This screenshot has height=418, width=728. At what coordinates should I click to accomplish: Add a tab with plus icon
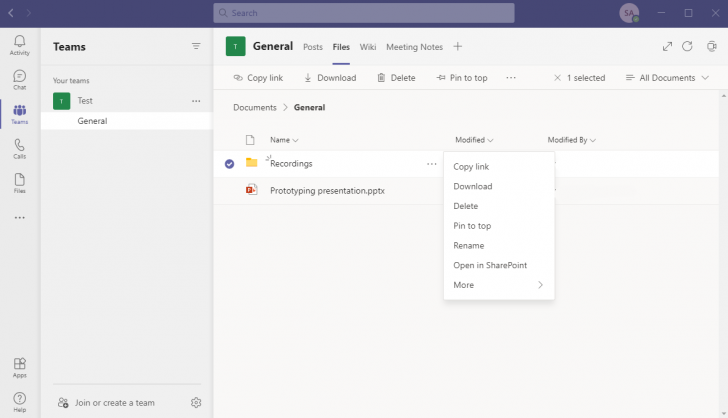(458, 46)
